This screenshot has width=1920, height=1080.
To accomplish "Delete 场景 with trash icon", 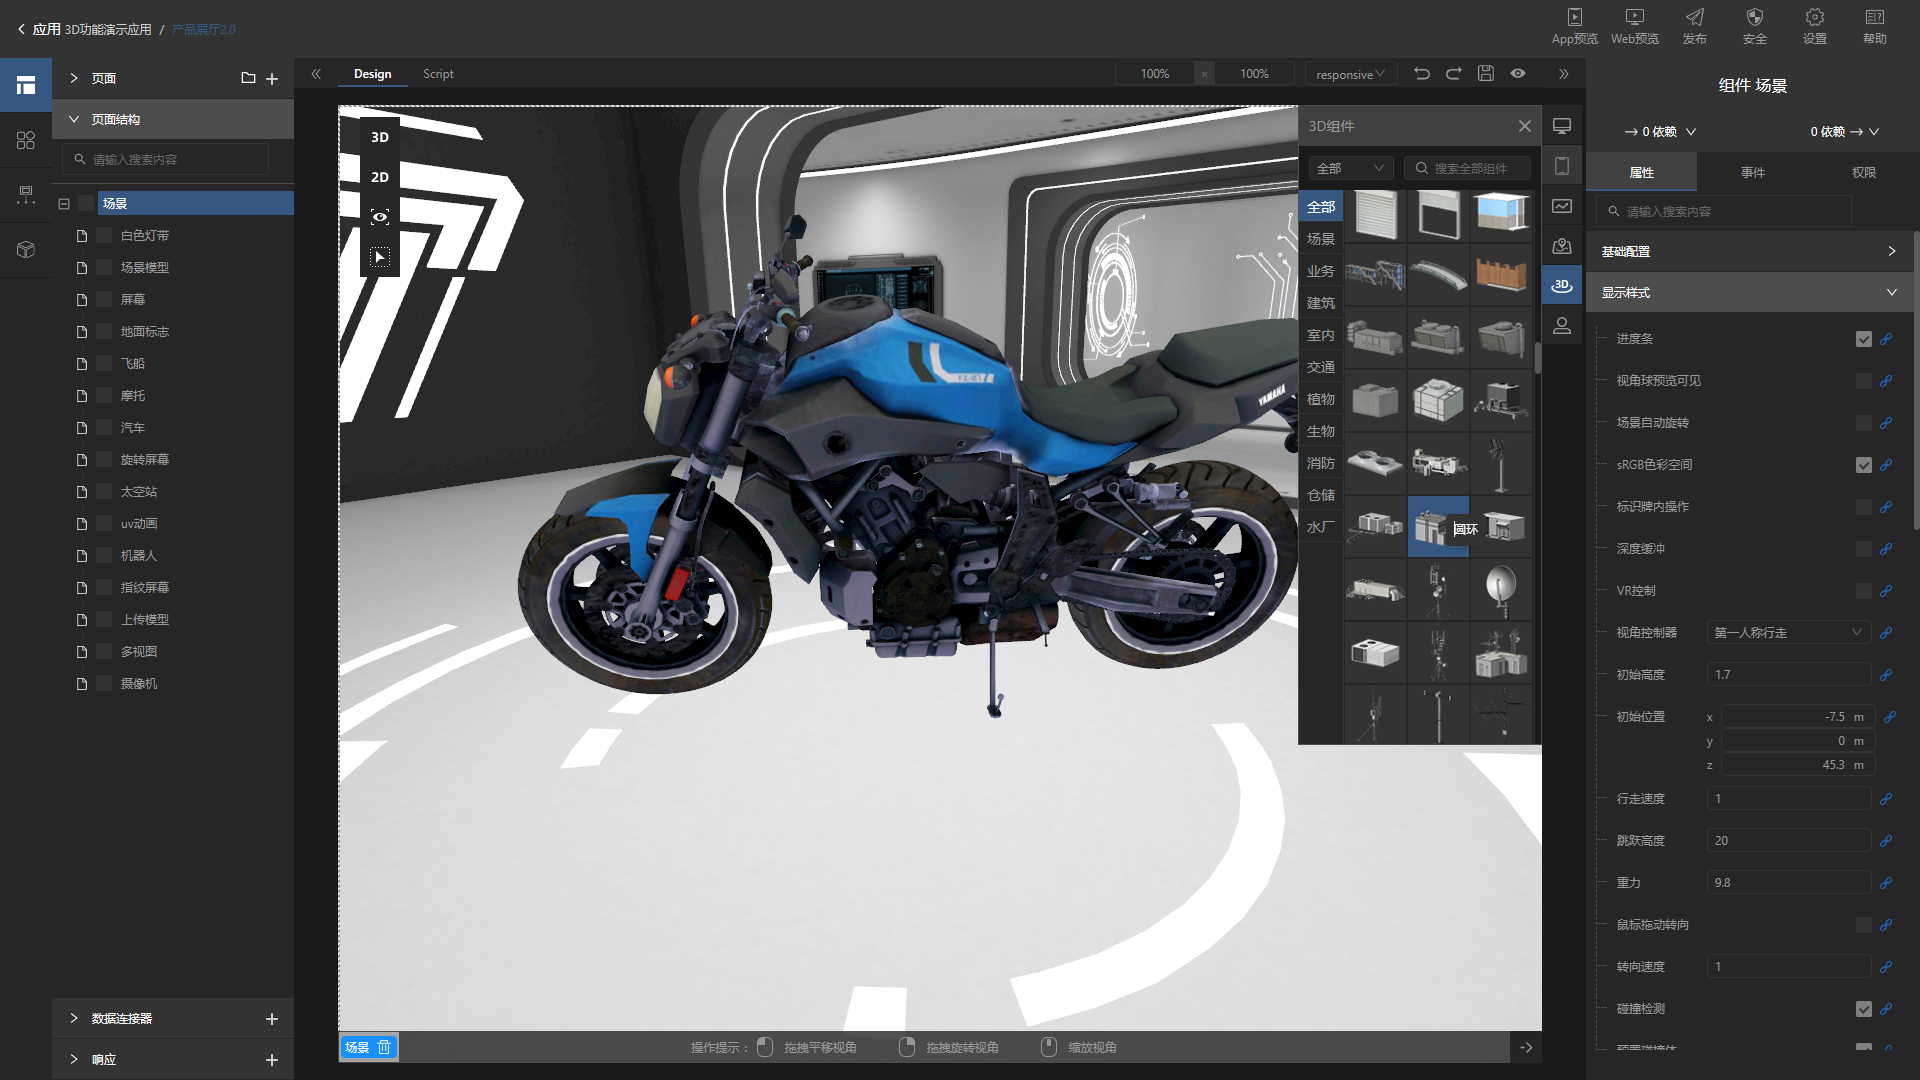I will coord(384,1047).
